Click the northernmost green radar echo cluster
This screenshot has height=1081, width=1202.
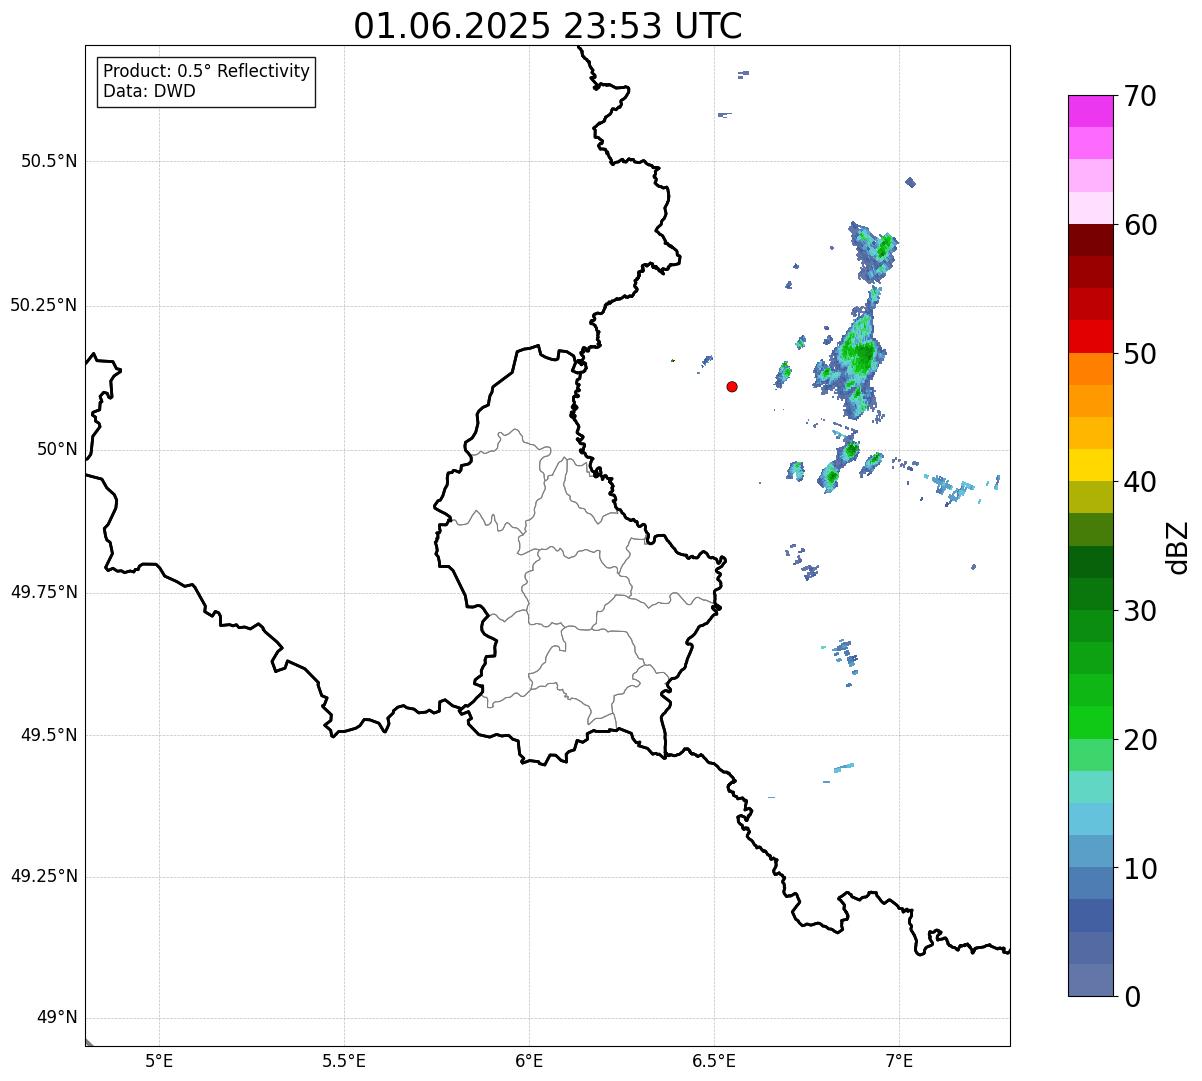click(875, 251)
